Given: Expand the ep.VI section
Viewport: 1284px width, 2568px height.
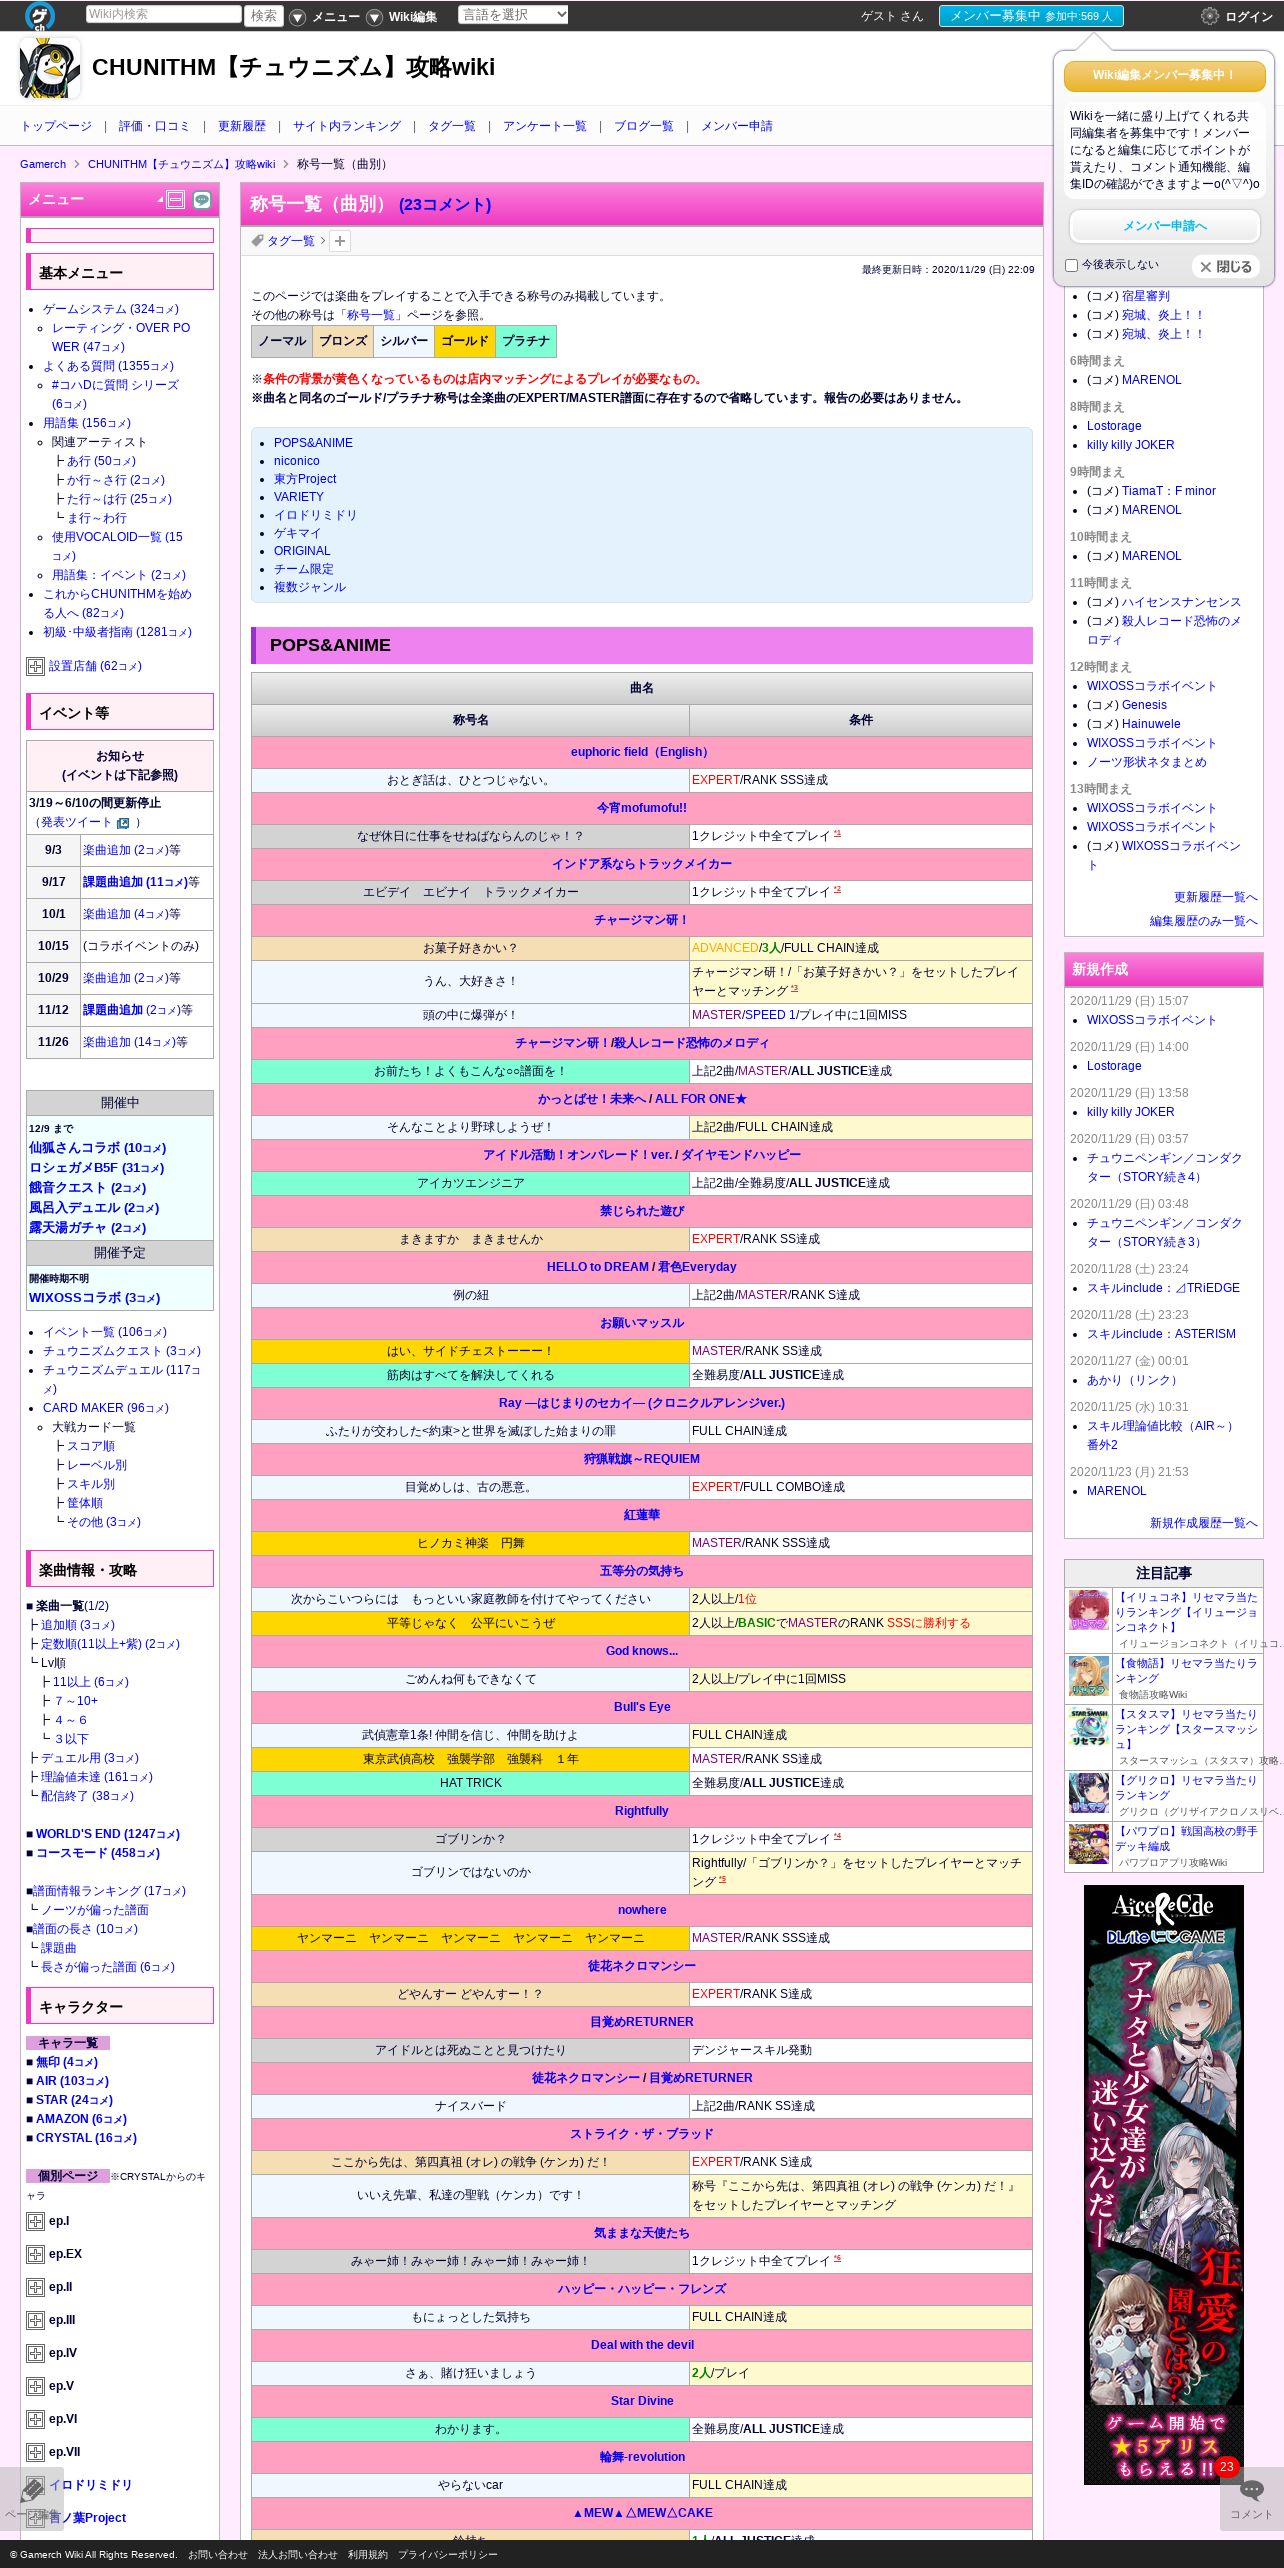Looking at the screenshot, I should [35, 2420].
